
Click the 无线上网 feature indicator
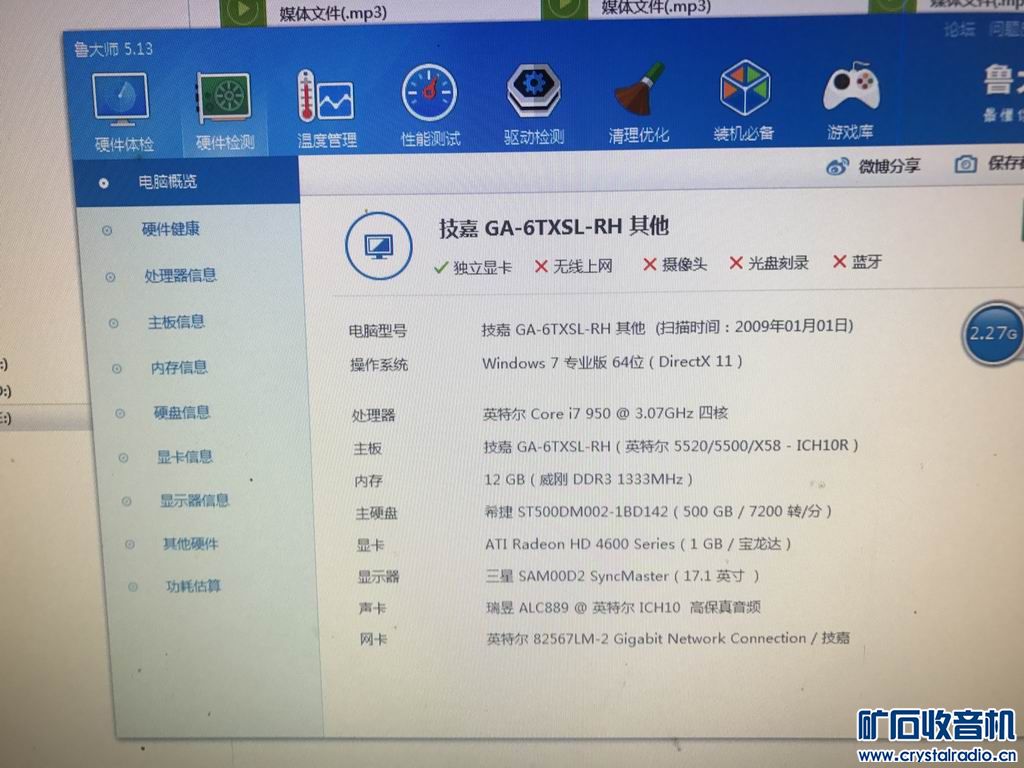pyautogui.click(x=573, y=266)
